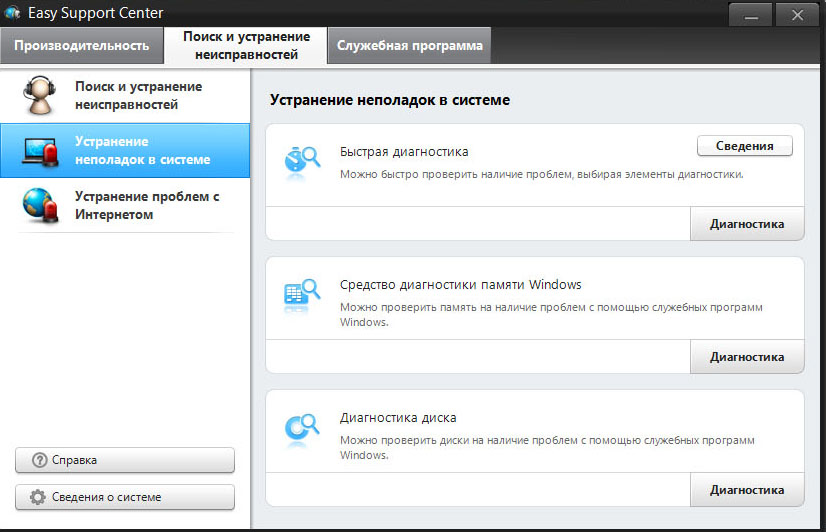Image resolution: width=826 pixels, height=532 pixels.
Task: Click the Диагностика диска heading text
Action: 398,418
